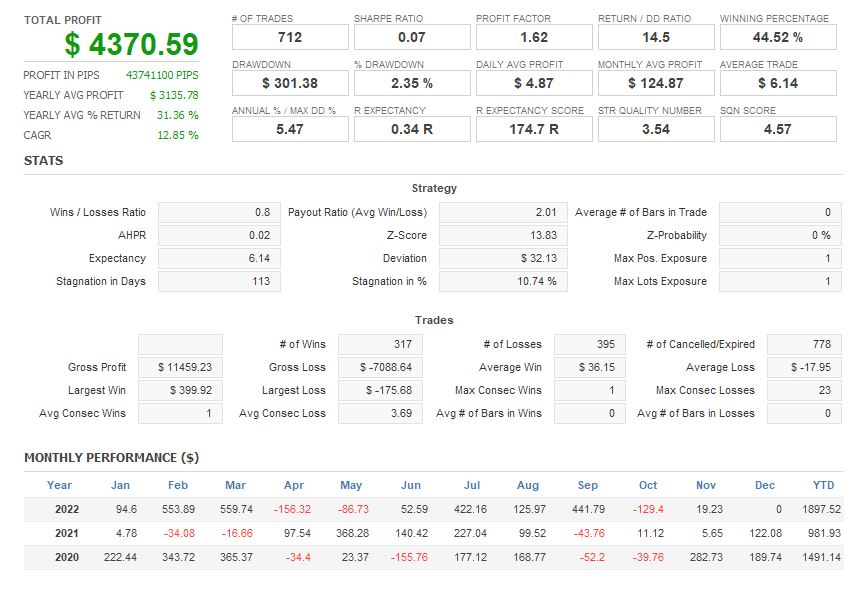Select the # of Trades value box

[x=290, y=37]
